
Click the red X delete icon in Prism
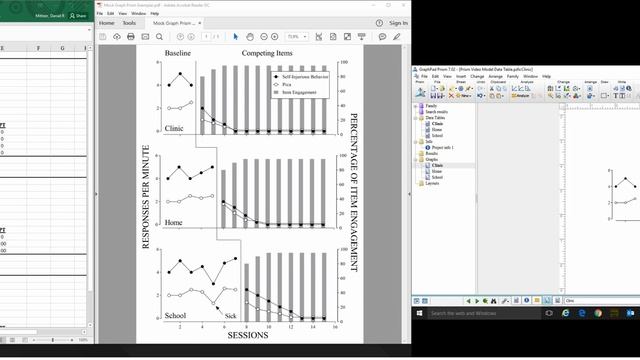(451, 96)
